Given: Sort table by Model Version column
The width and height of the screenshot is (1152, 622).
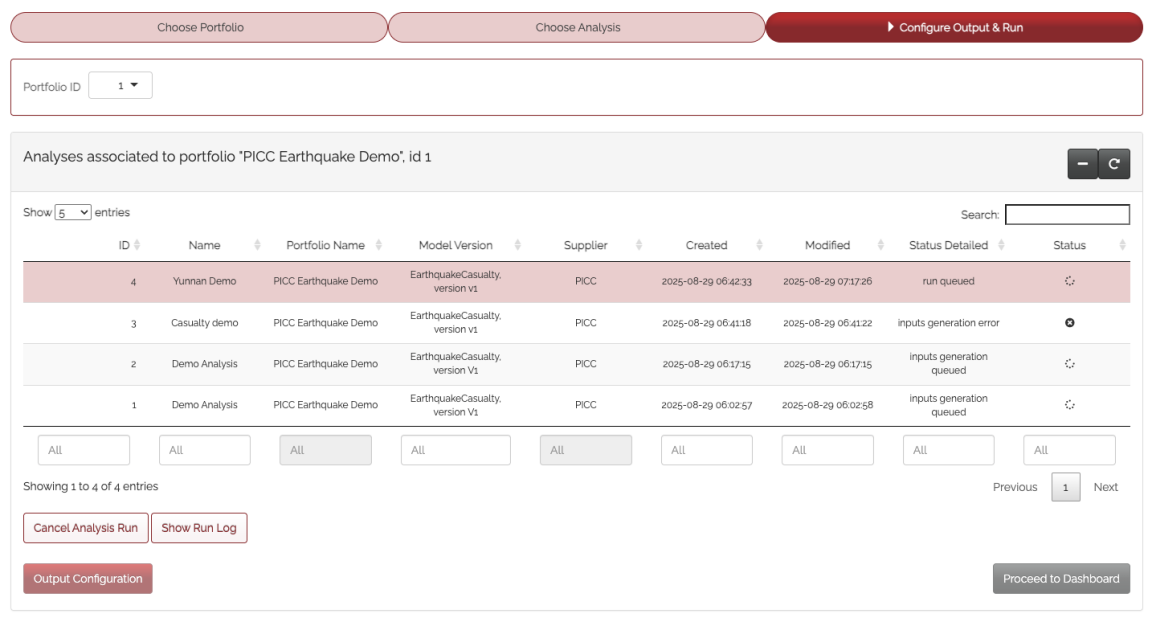Looking at the screenshot, I should pos(455,245).
